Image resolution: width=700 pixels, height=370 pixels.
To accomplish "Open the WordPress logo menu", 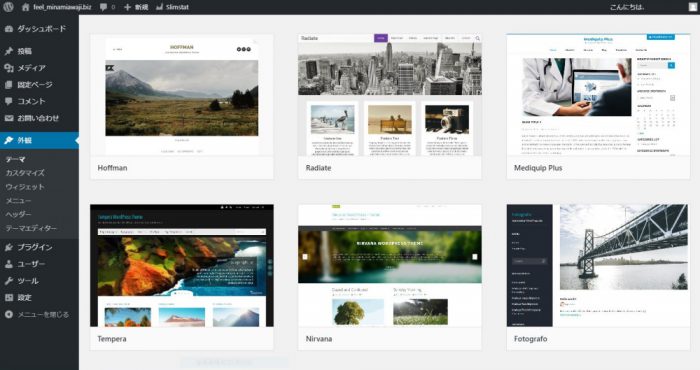I will (x=8, y=7).
